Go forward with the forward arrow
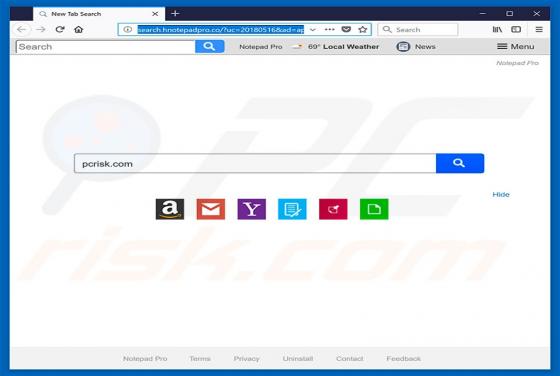Viewport: 560px width, 376px height. point(41,29)
